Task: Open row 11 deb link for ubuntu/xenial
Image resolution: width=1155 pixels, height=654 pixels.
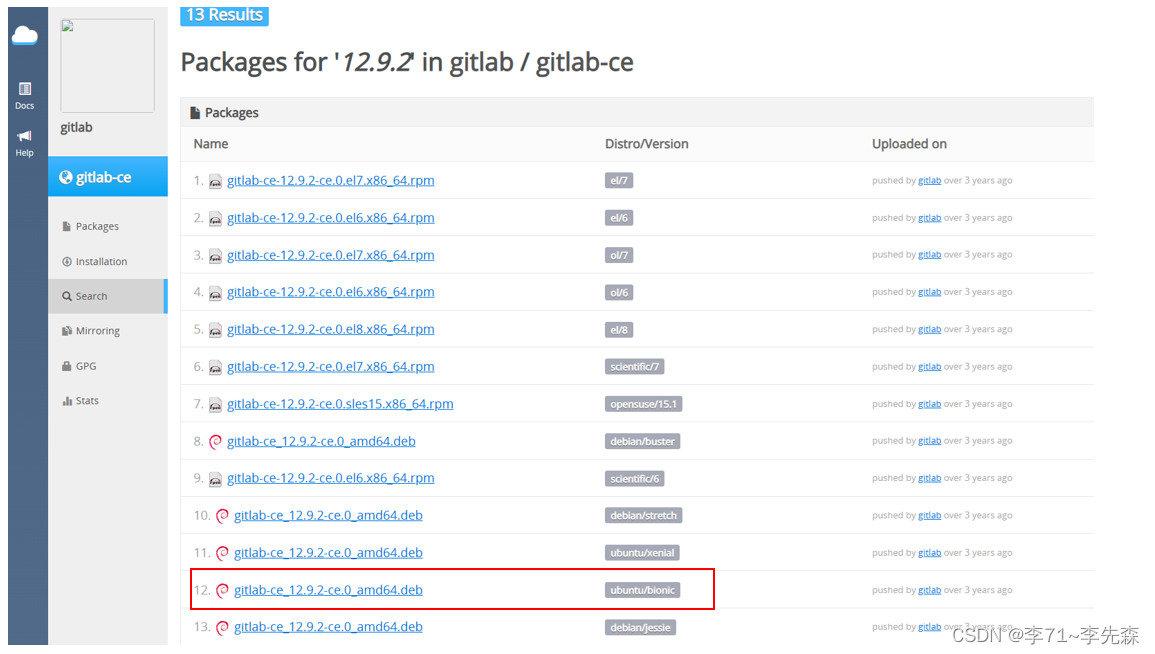Action: click(329, 552)
